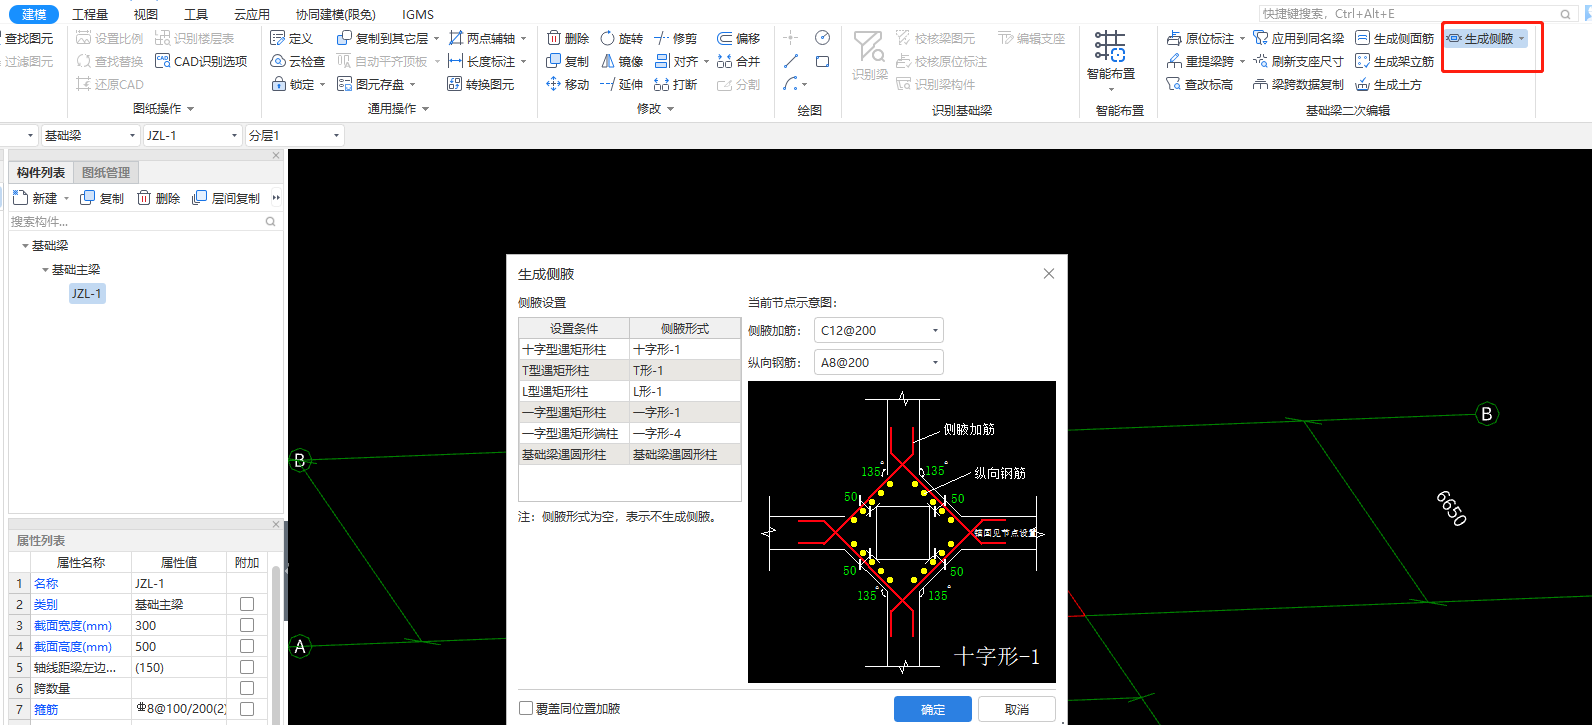1592x725 pixels.
Task: Tick the 附加 checkbox for 跨数量 row
Action: pyautogui.click(x=247, y=688)
